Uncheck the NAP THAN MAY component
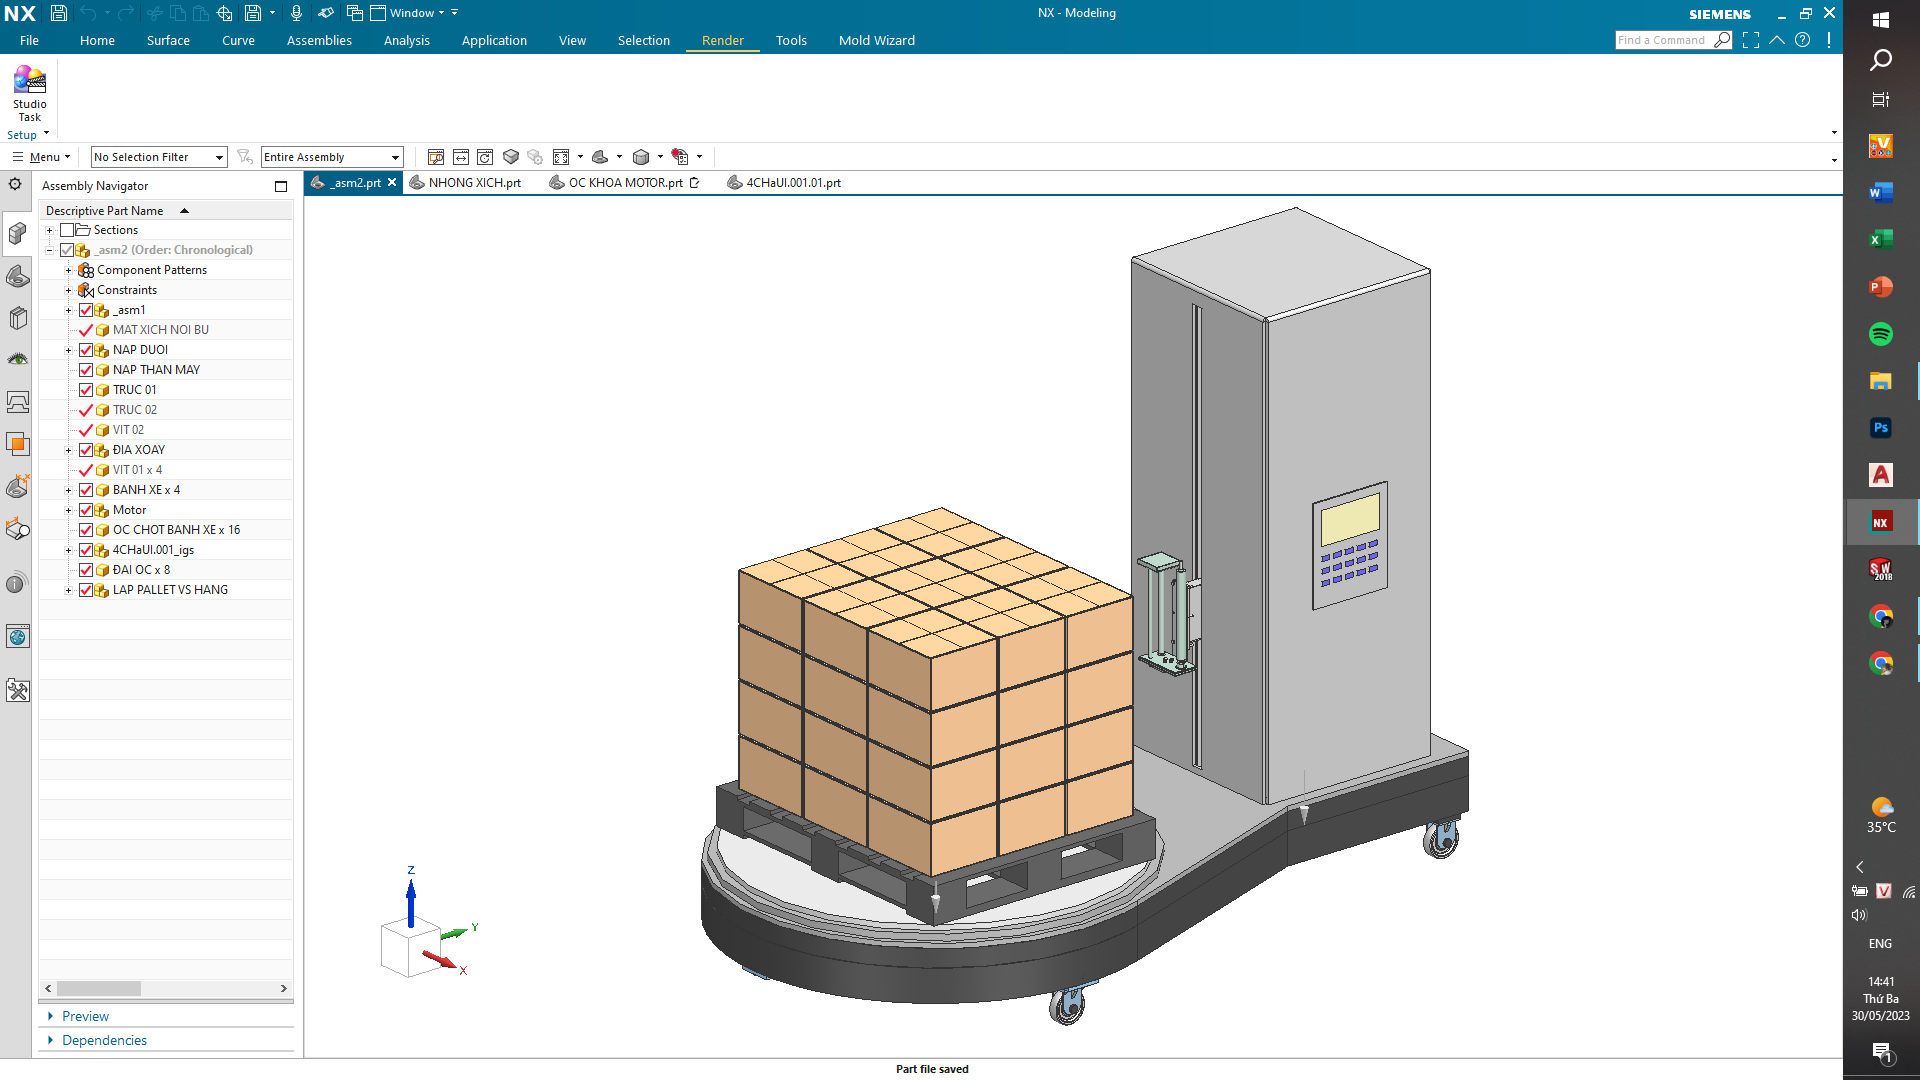 point(86,370)
